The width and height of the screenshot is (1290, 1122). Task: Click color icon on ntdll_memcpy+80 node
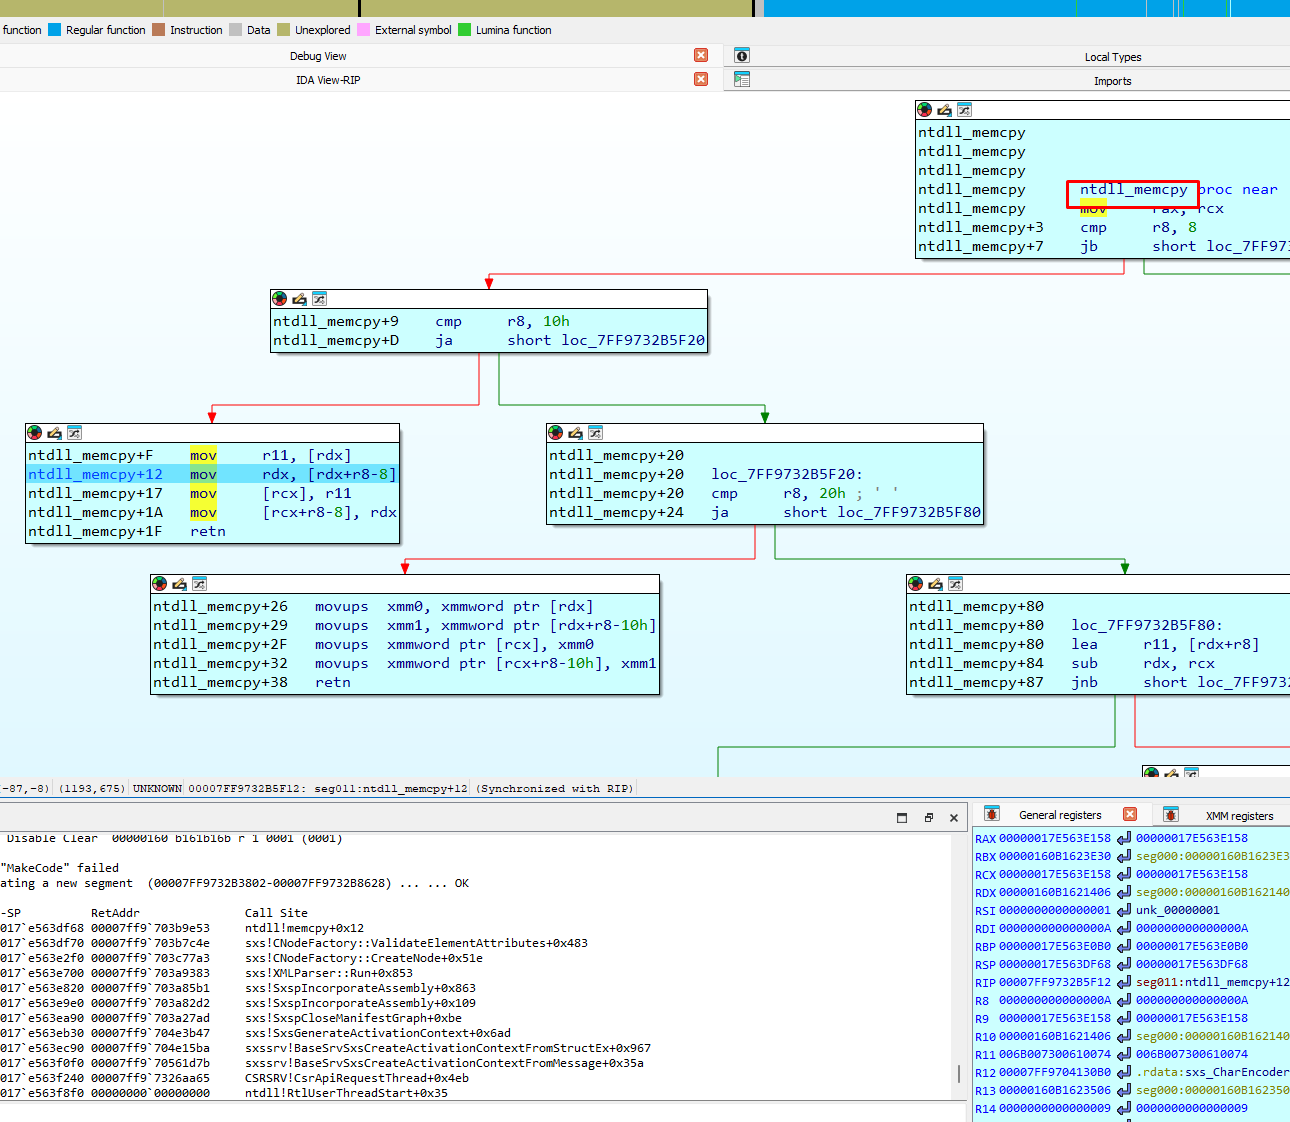pos(916,584)
